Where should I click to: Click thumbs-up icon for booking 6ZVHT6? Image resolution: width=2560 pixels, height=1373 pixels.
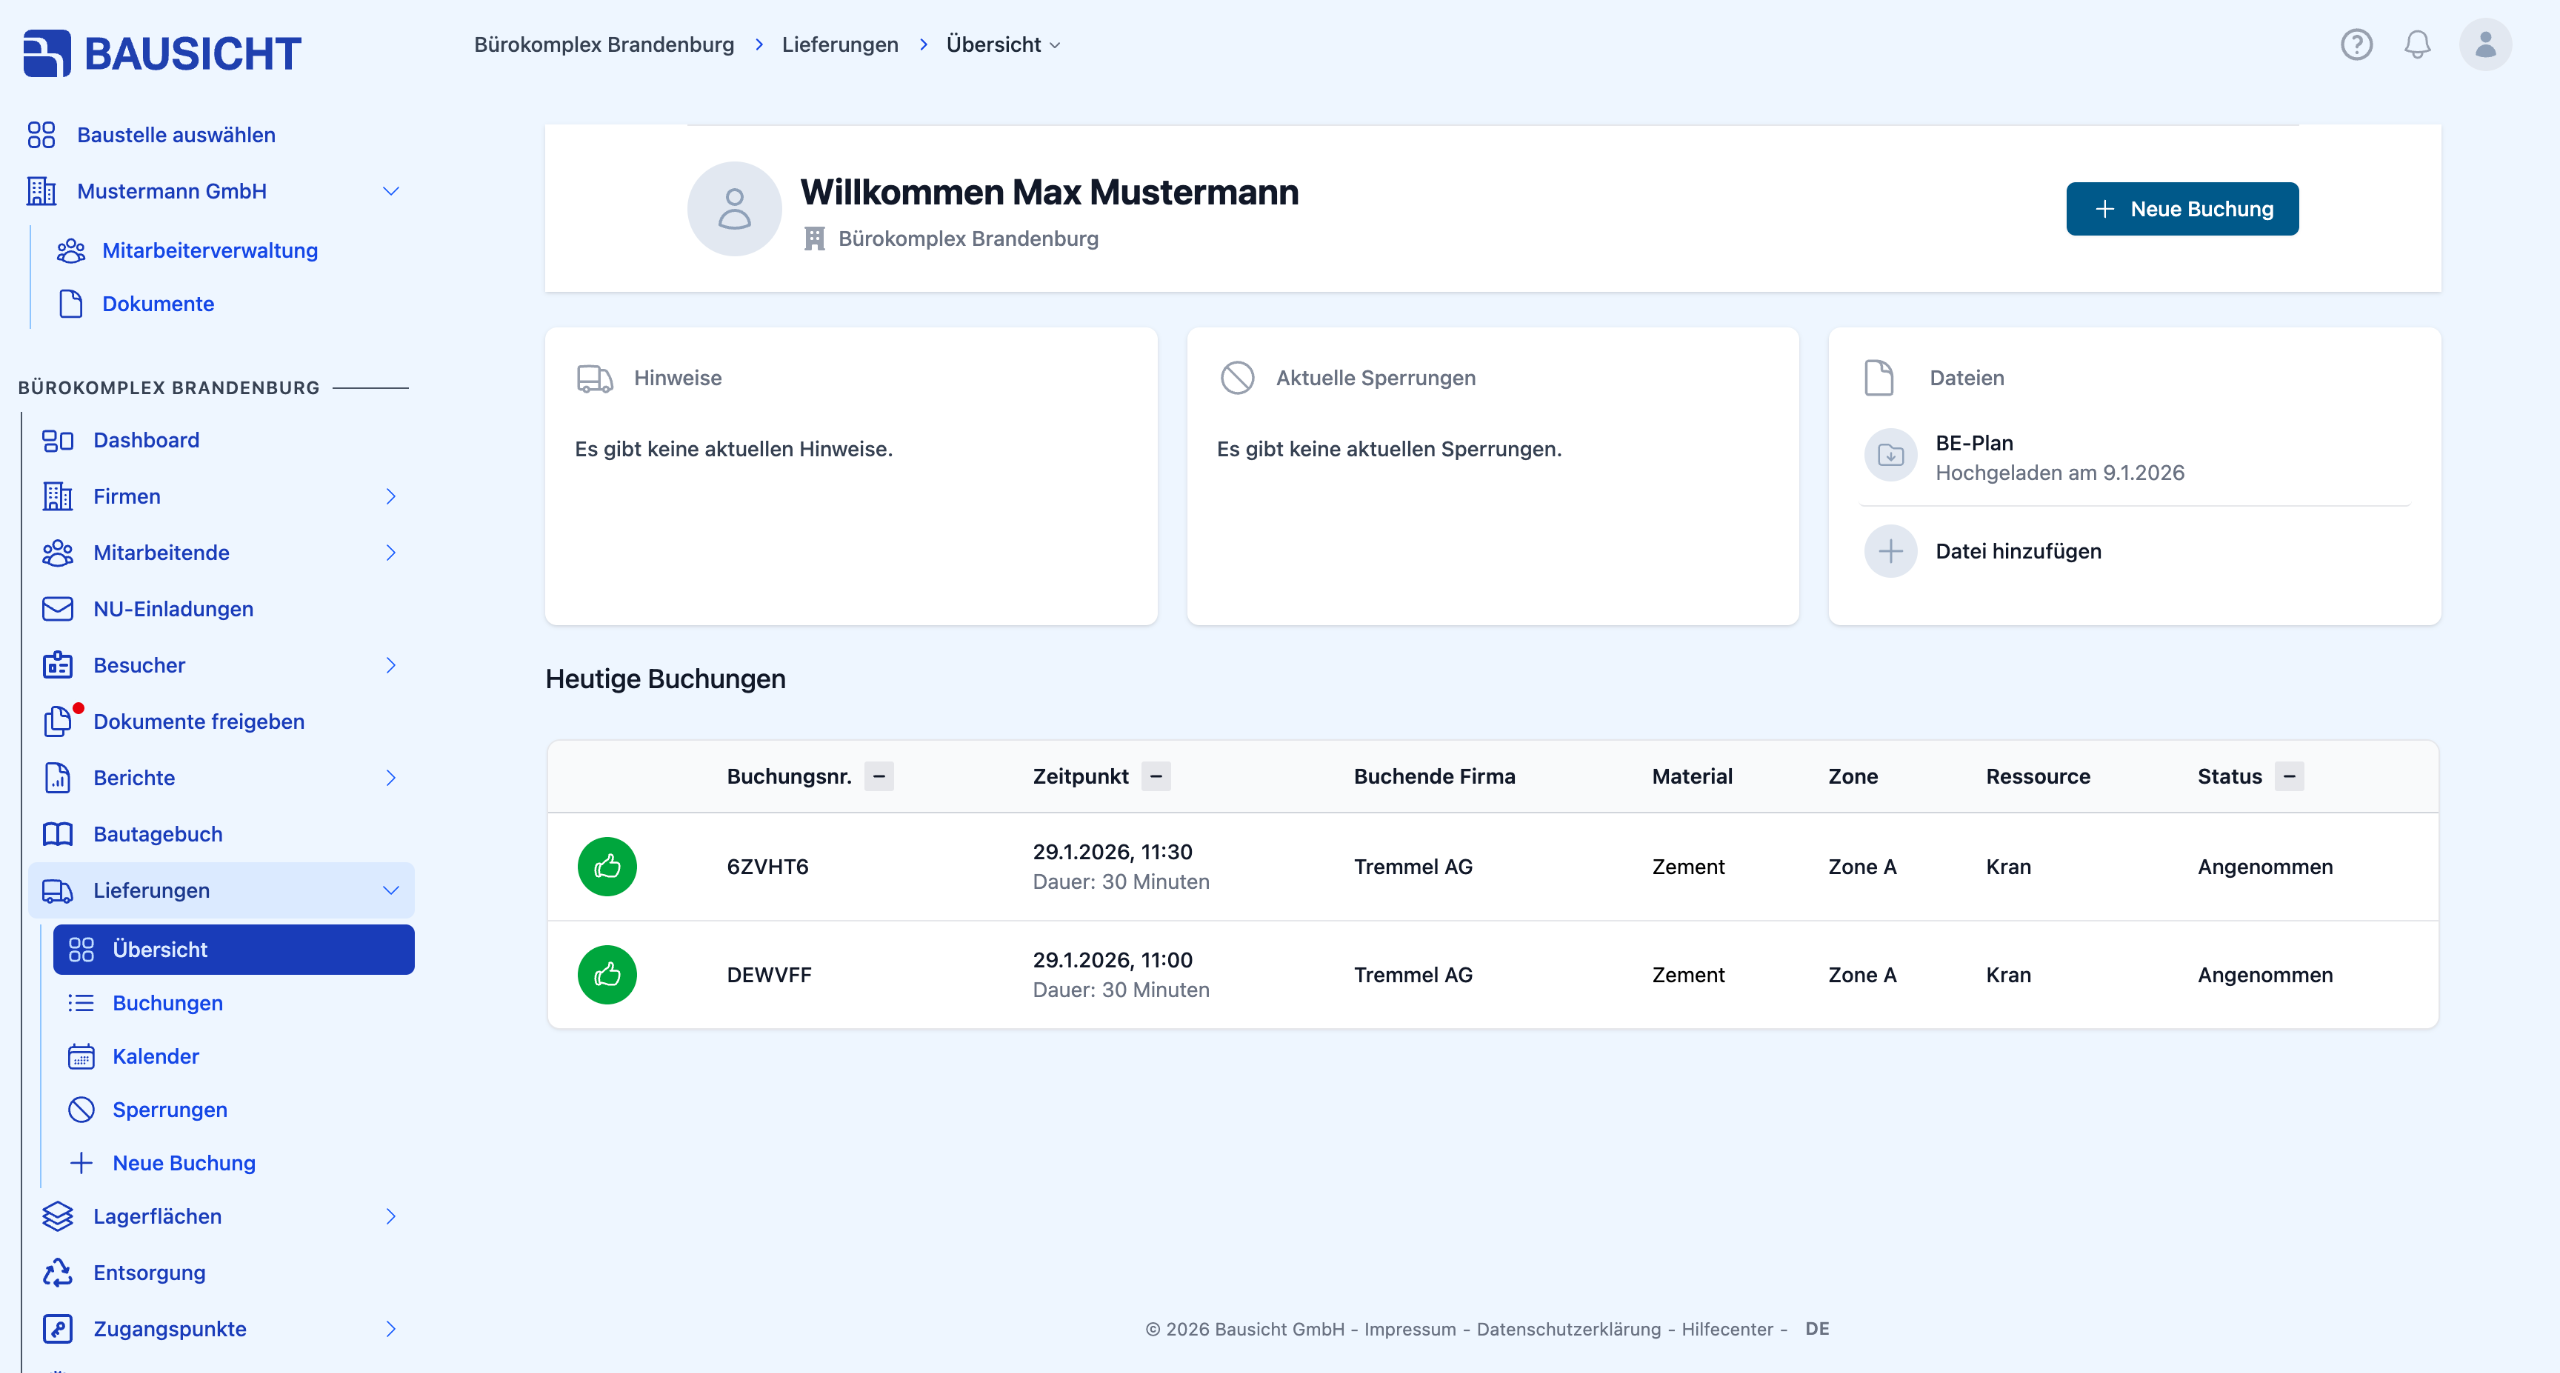(x=607, y=867)
